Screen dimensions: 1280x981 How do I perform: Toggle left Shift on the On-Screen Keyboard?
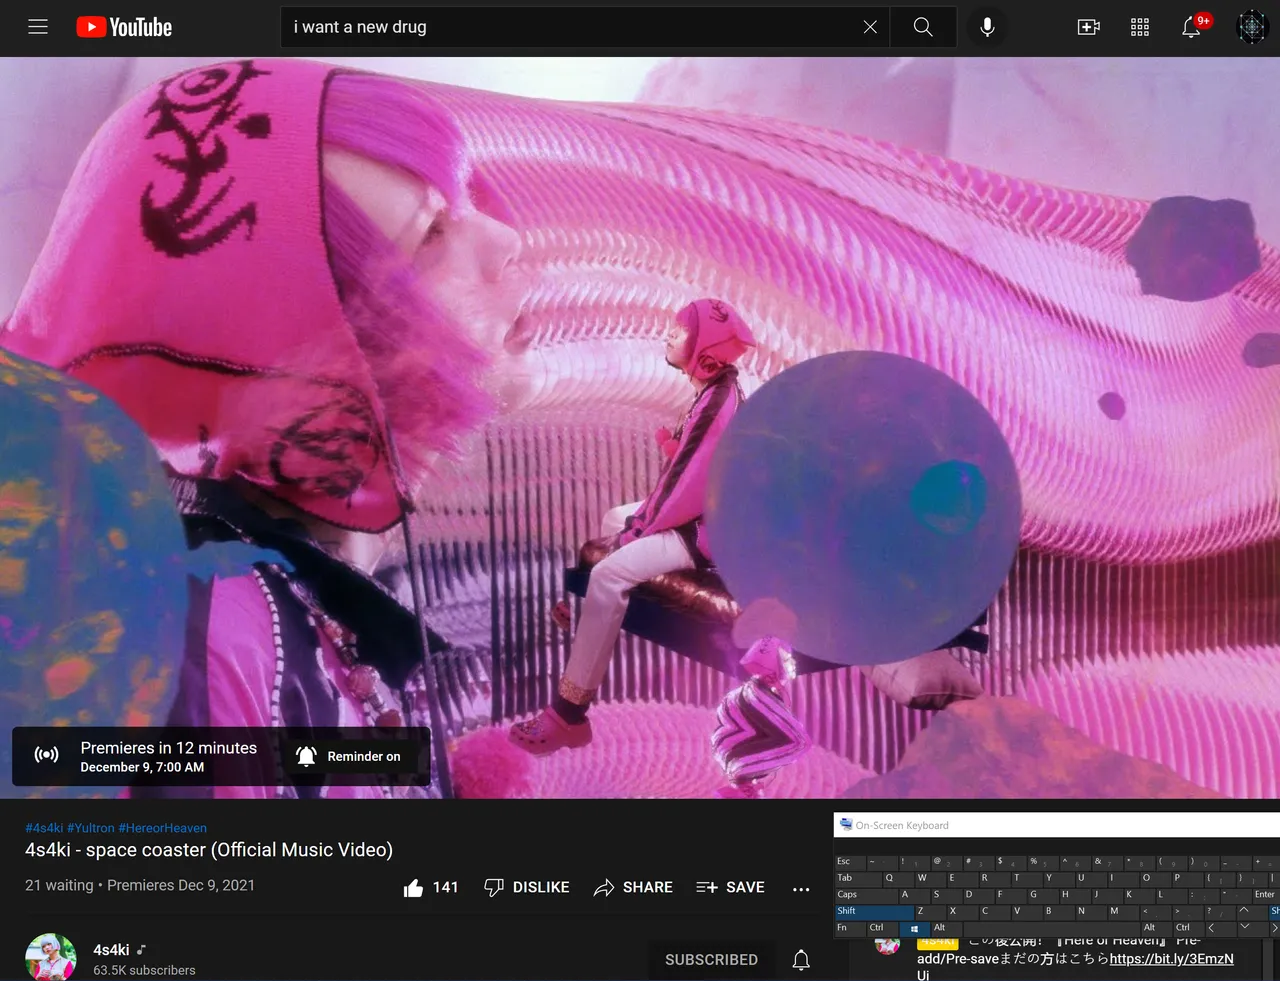(x=874, y=912)
